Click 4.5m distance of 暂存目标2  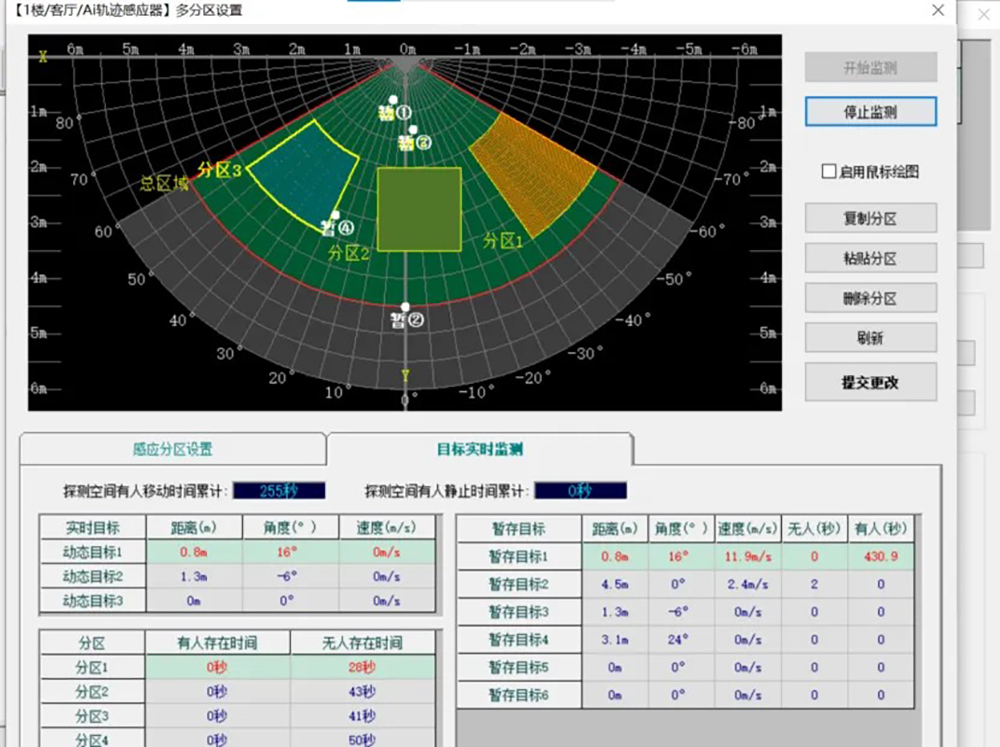[x=615, y=584]
